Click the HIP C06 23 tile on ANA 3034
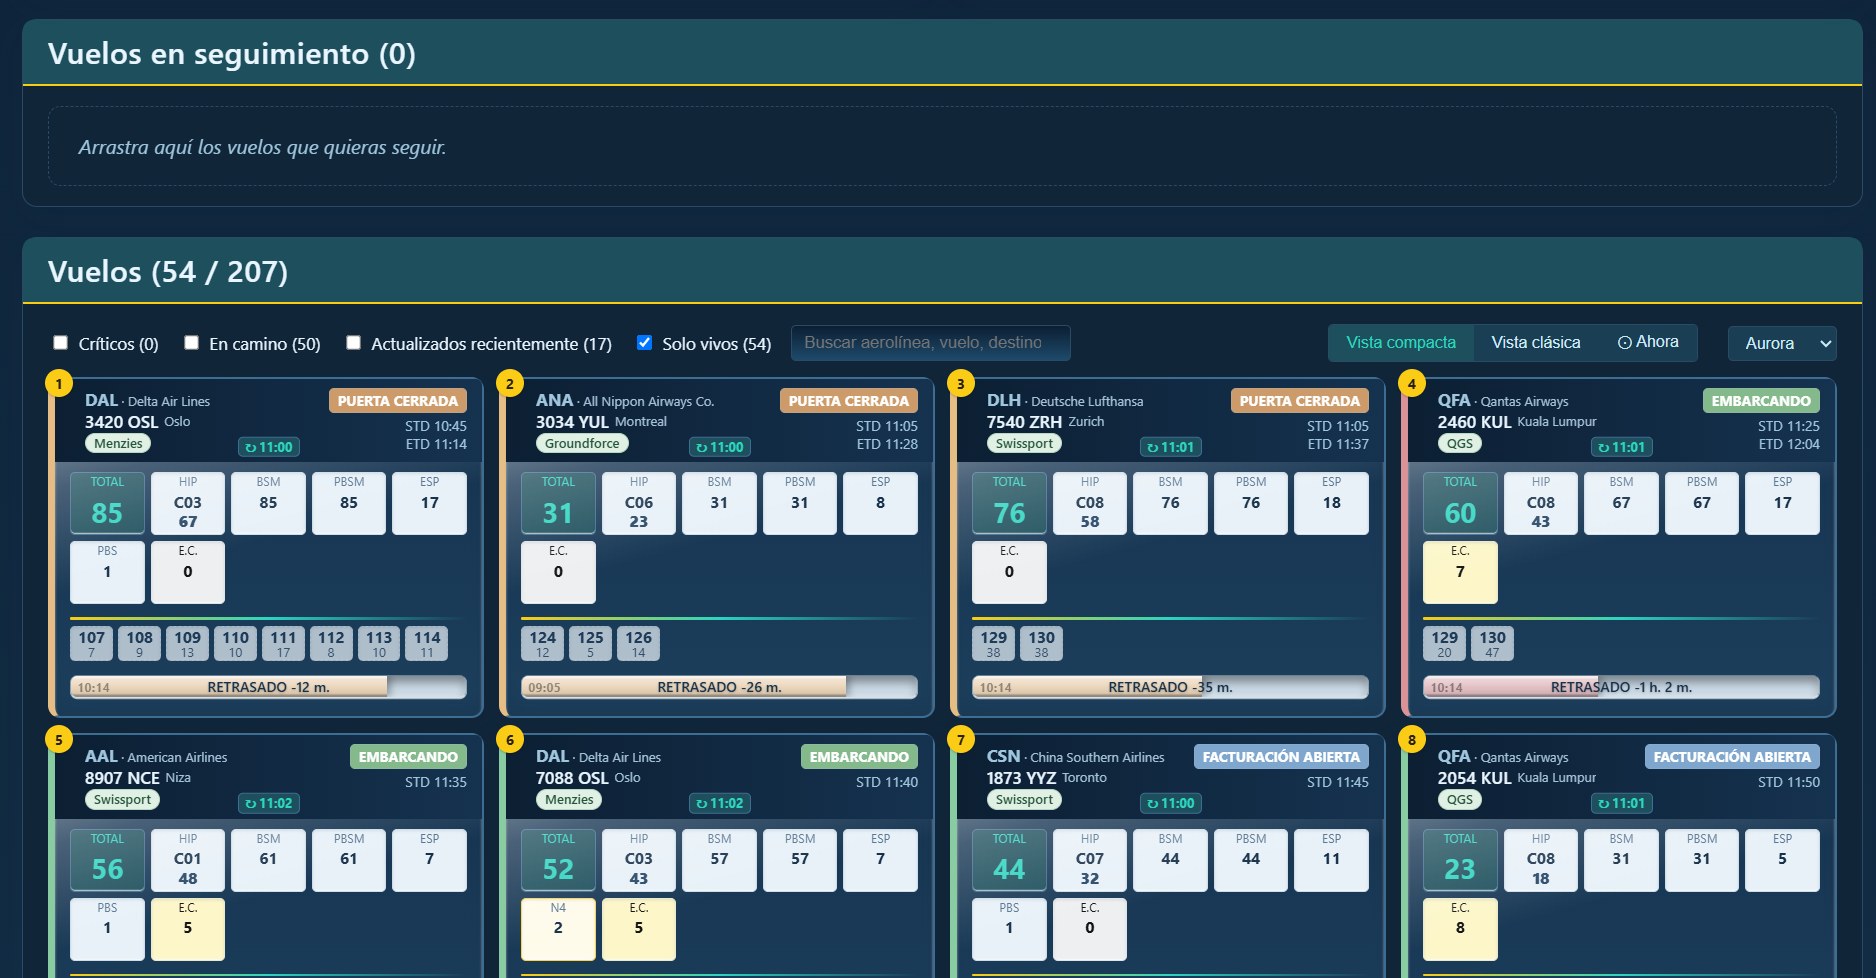This screenshot has height=978, width=1876. click(639, 503)
